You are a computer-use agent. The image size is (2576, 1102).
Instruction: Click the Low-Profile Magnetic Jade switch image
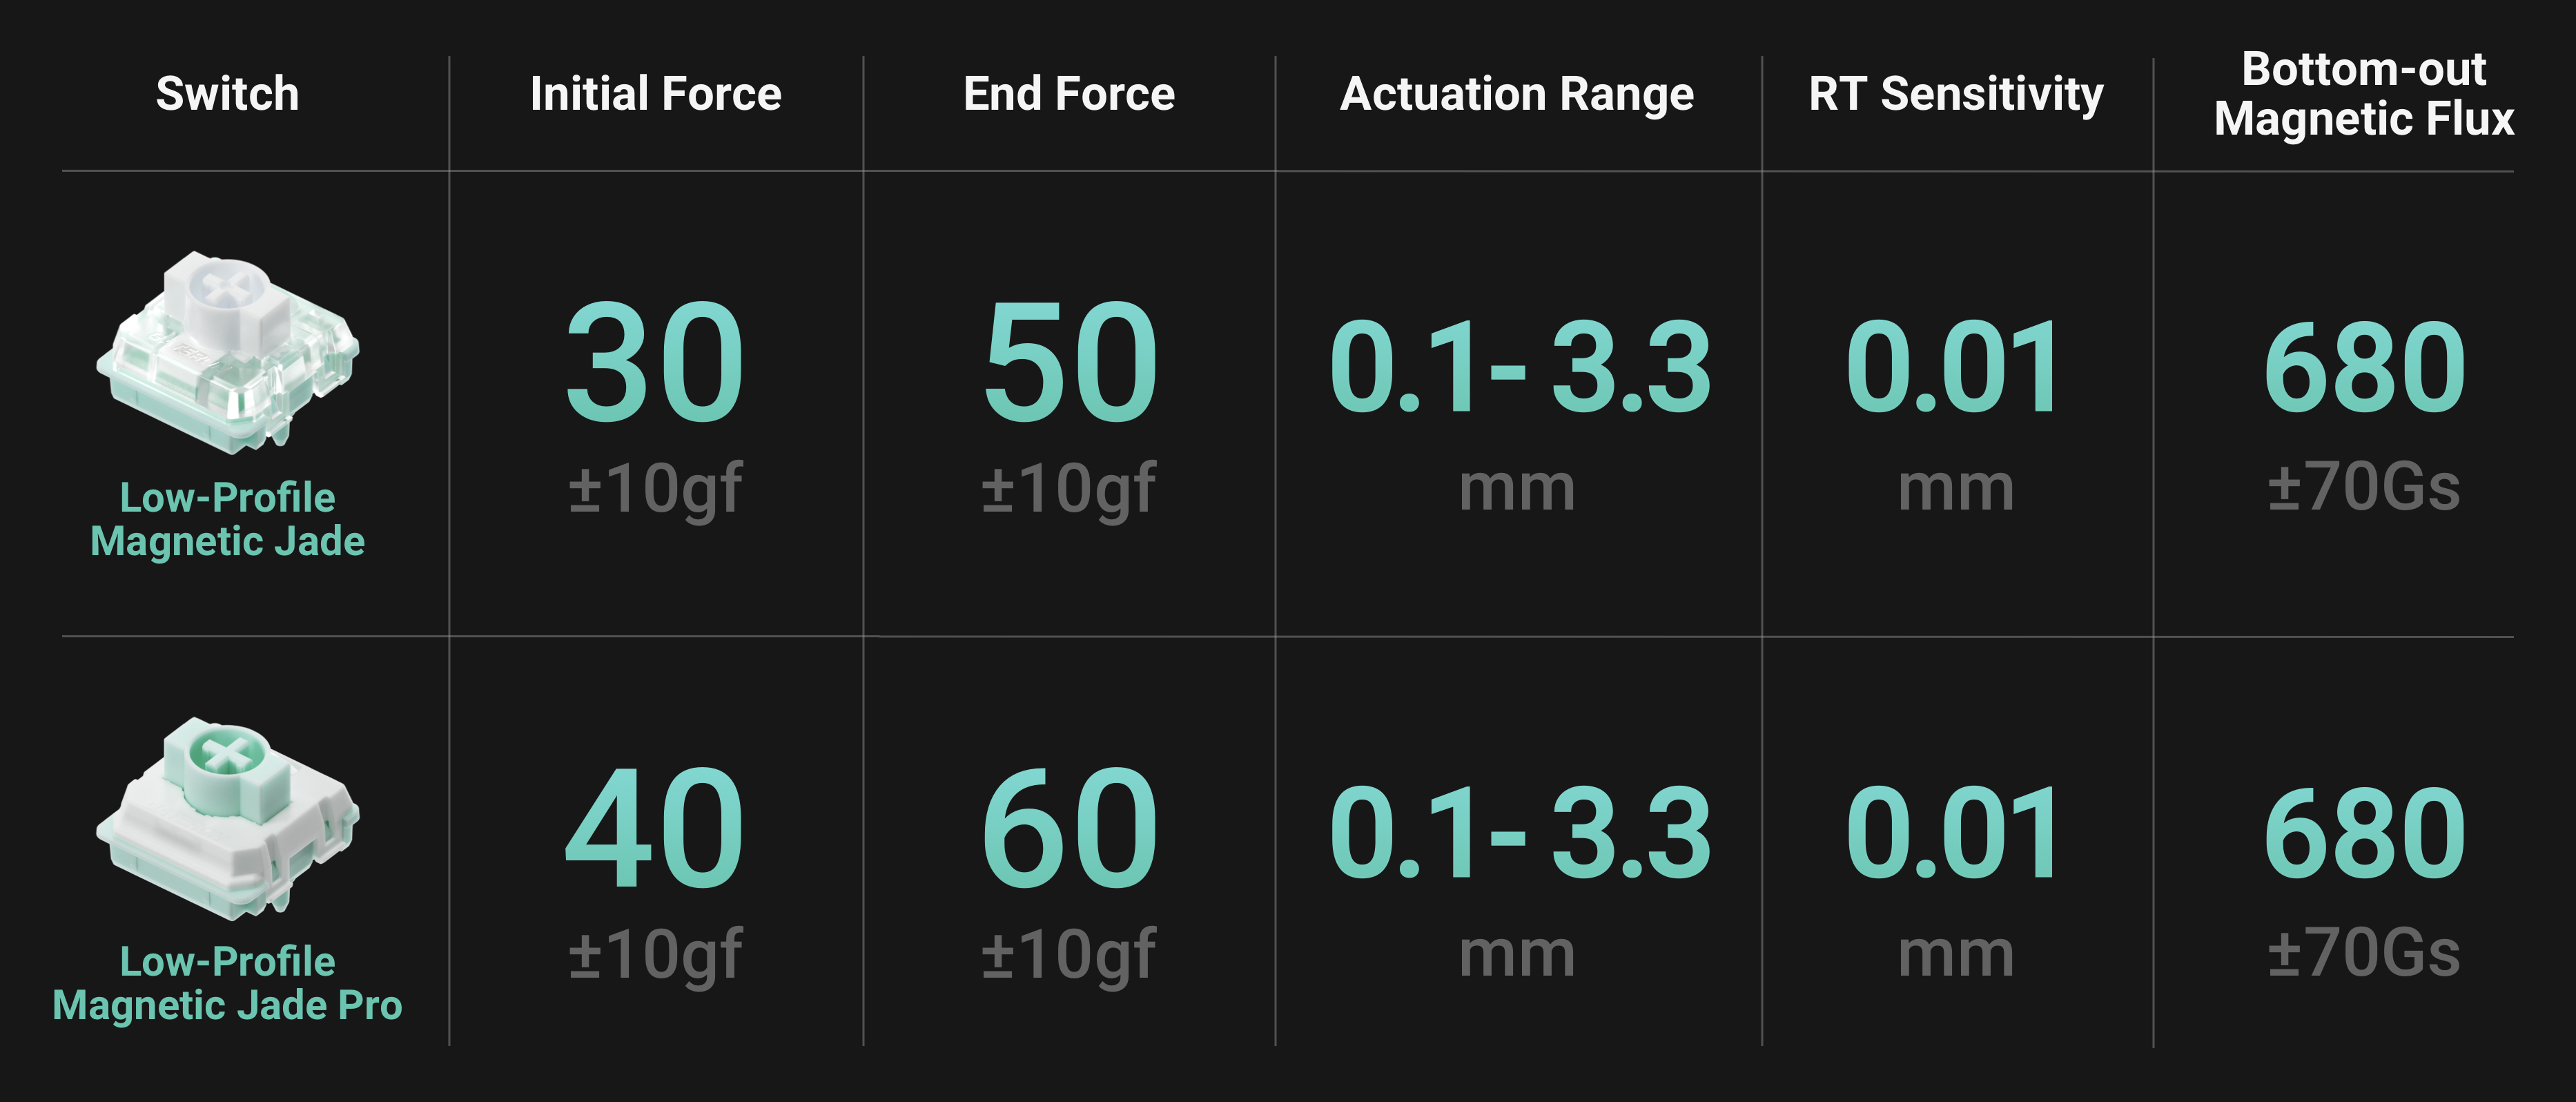(x=227, y=349)
